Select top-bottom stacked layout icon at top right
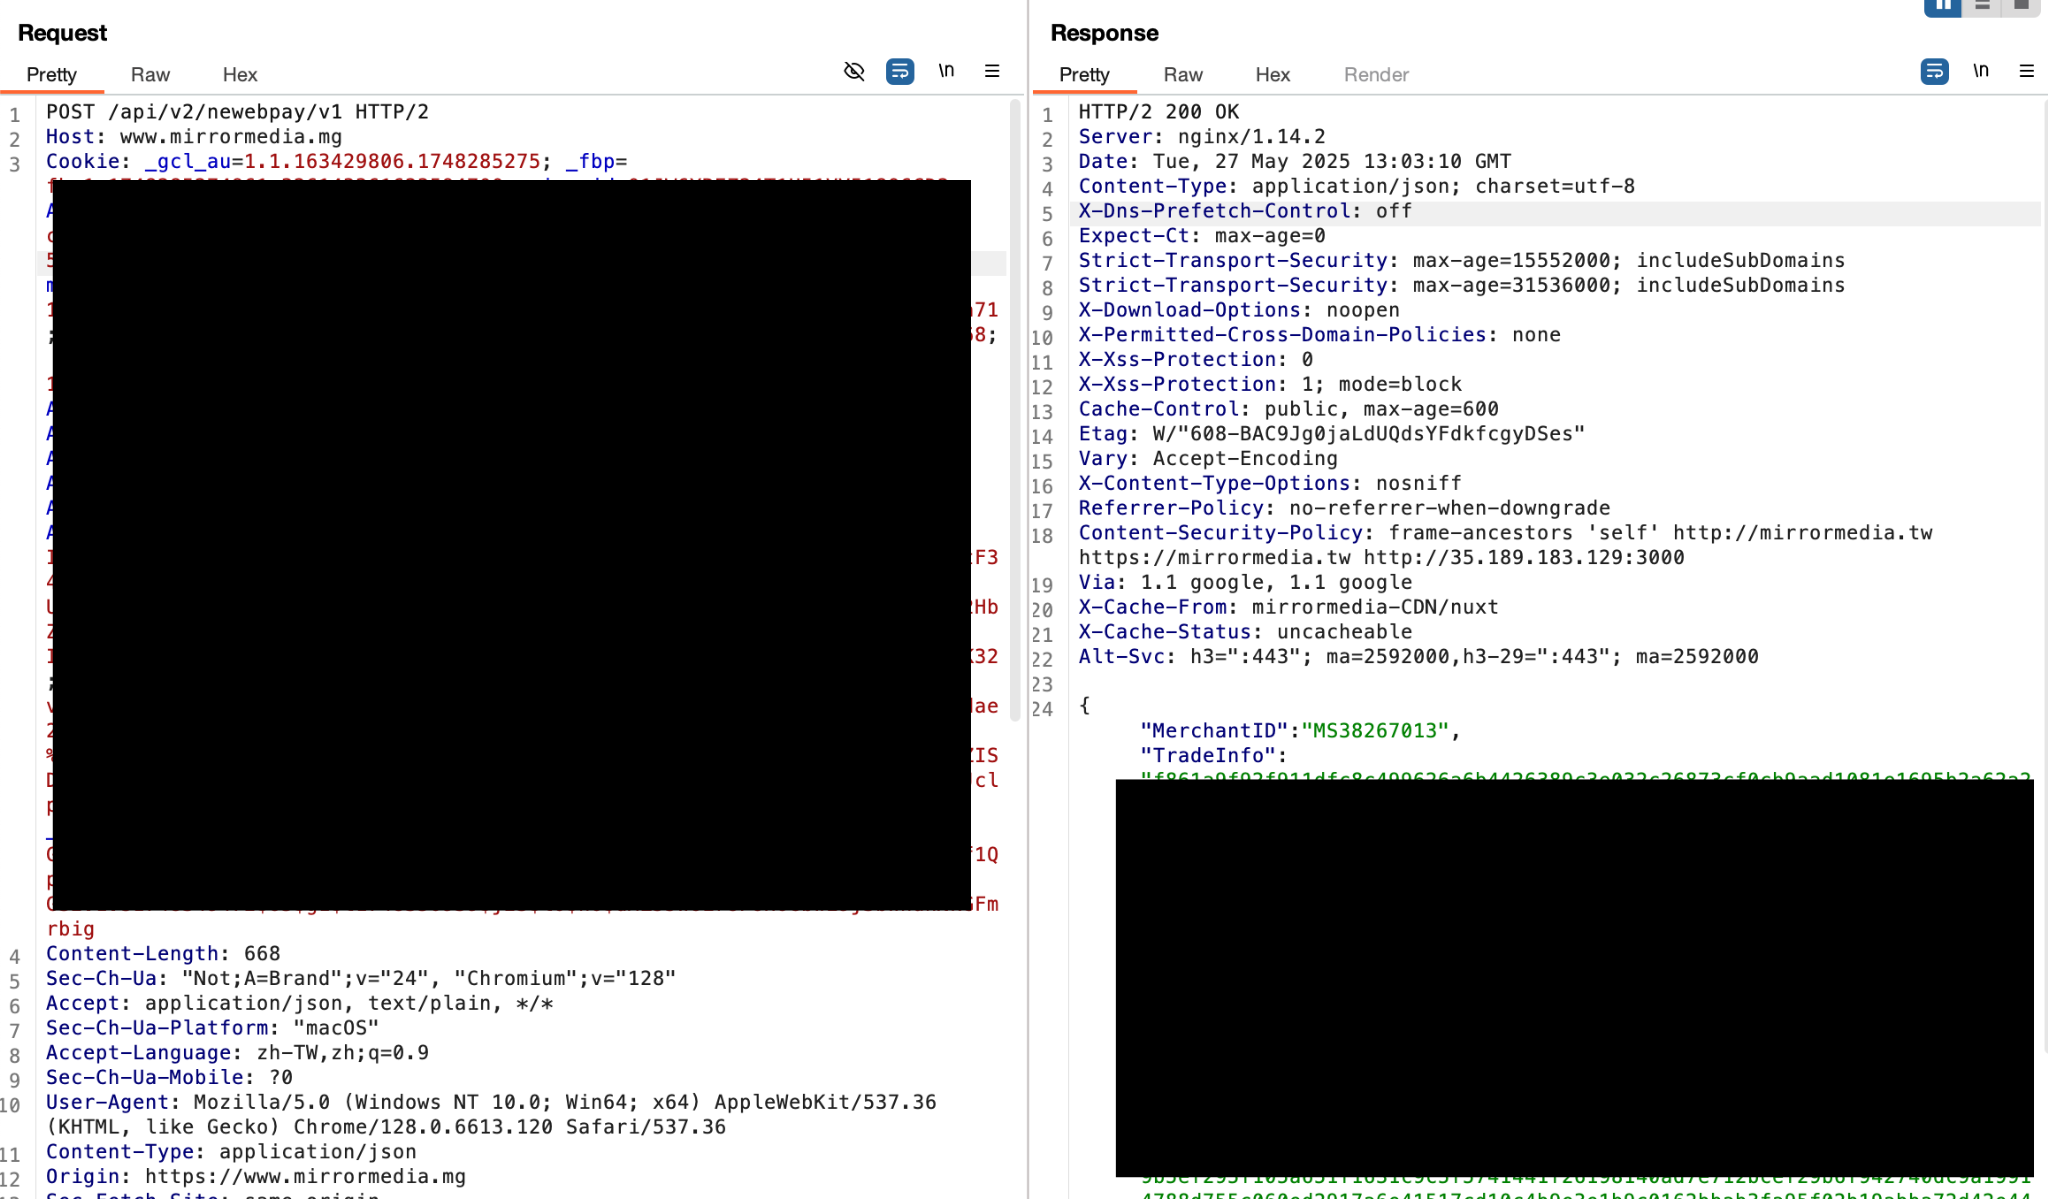The image size is (2048, 1199). [x=1982, y=6]
